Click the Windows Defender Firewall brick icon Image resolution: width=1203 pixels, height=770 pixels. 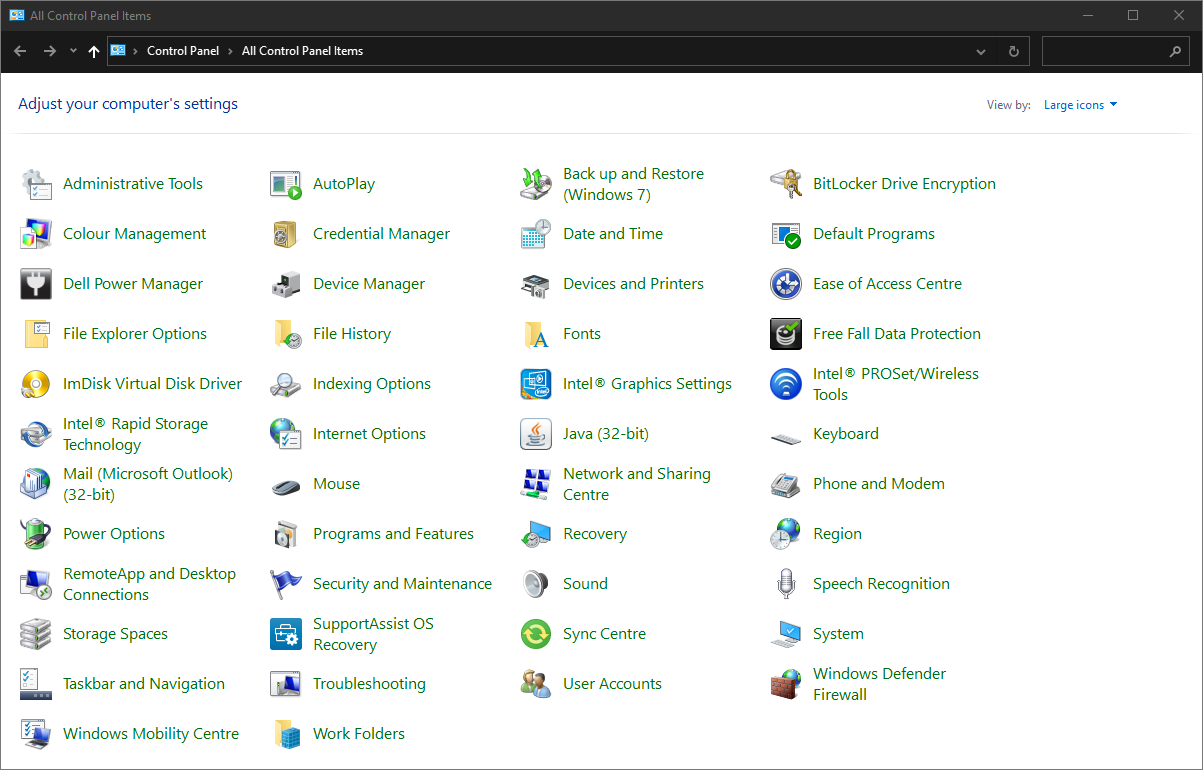(x=786, y=684)
